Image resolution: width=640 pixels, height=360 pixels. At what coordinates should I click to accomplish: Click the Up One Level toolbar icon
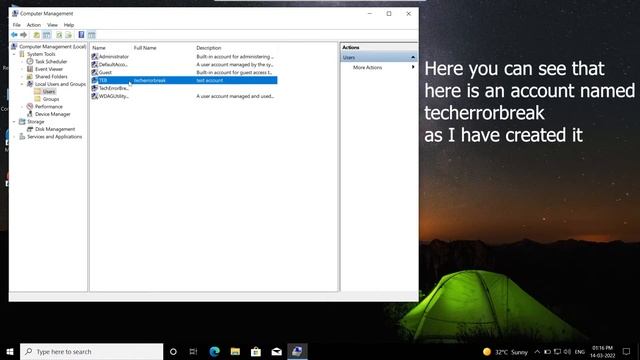point(37,35)
